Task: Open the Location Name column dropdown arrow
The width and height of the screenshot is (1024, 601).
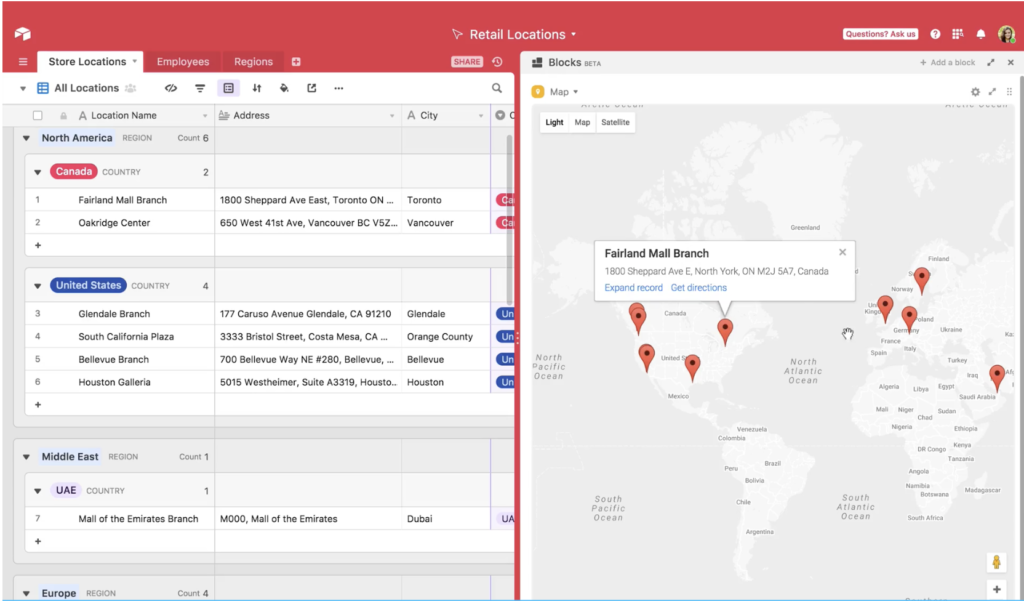Action: [205, 116]
